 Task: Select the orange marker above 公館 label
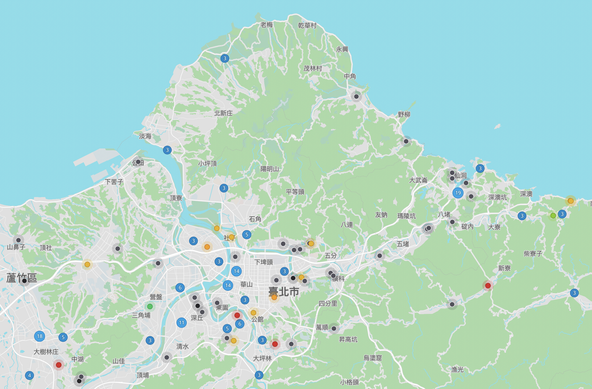tap(254, 313)
